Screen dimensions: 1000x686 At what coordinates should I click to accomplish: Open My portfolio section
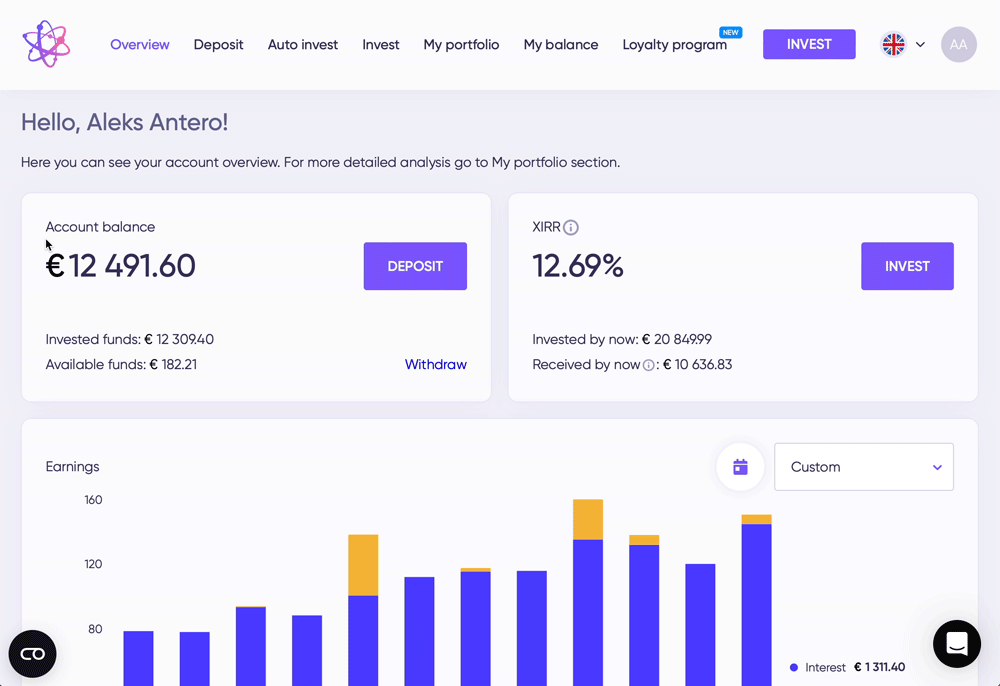coord(461,45)
